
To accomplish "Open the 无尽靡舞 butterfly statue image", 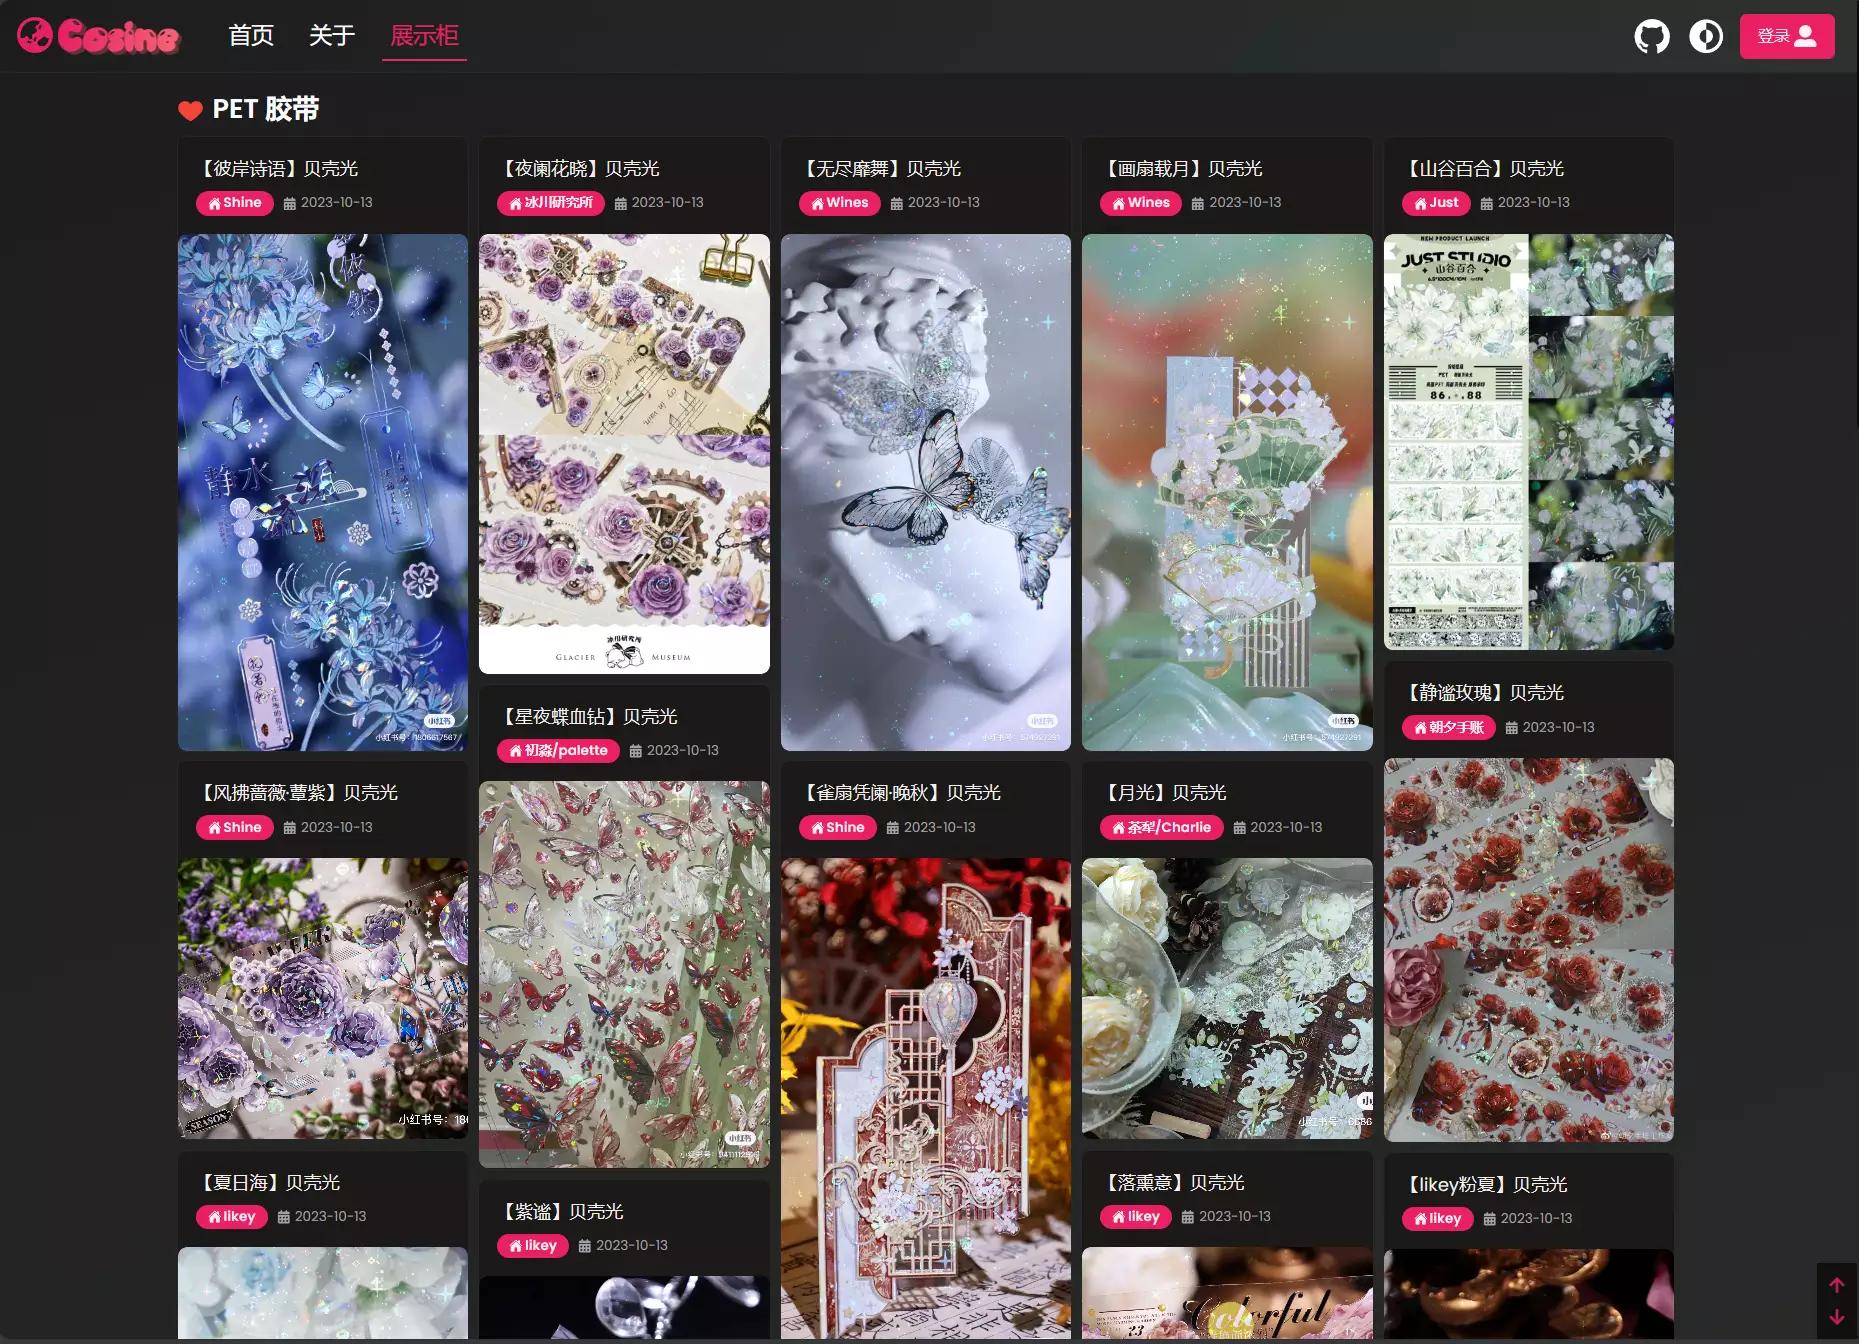I will click(x=925, y=492).
